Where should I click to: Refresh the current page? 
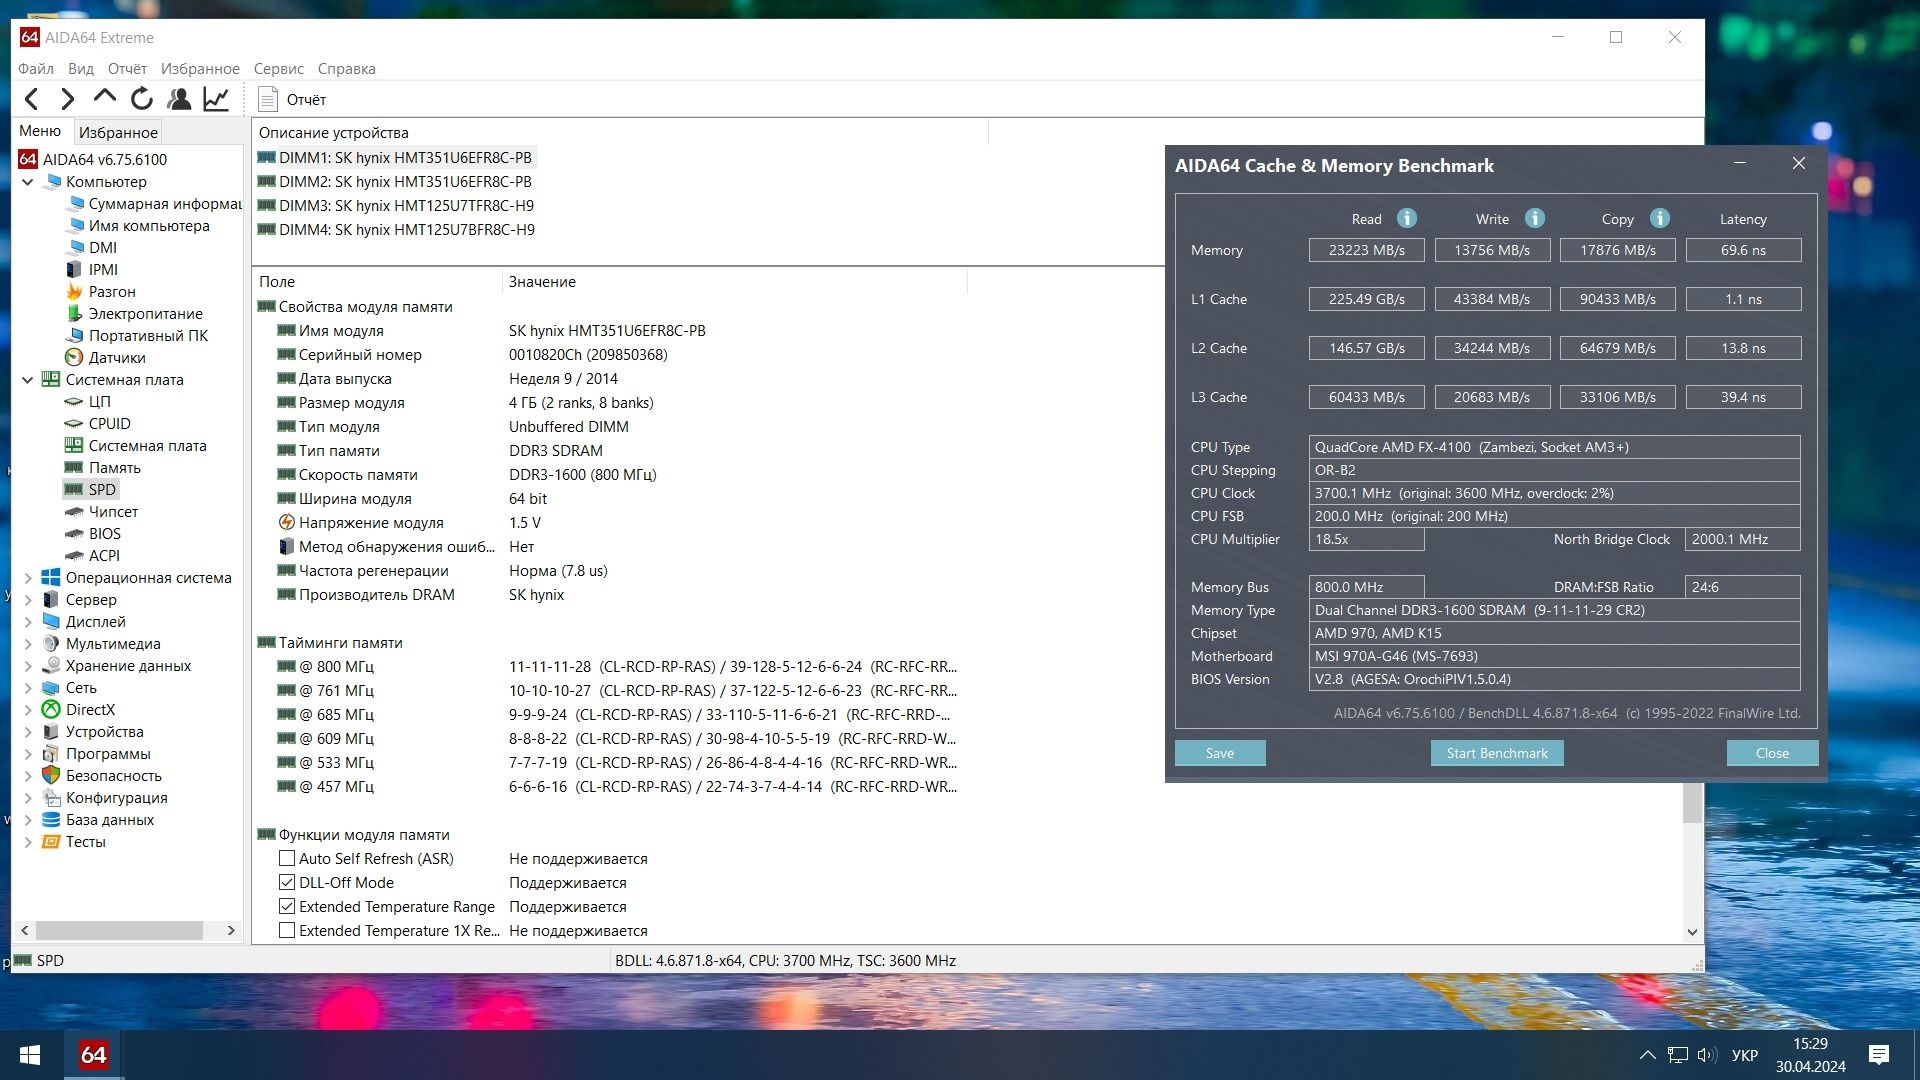coord(142,99)
